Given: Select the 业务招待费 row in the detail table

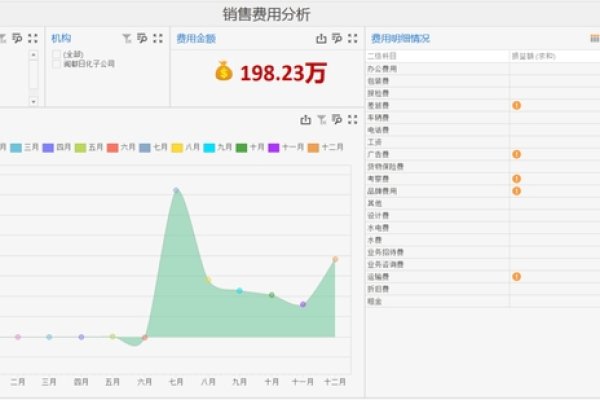Looking at the screenshot, I should (x=483, y=252).
